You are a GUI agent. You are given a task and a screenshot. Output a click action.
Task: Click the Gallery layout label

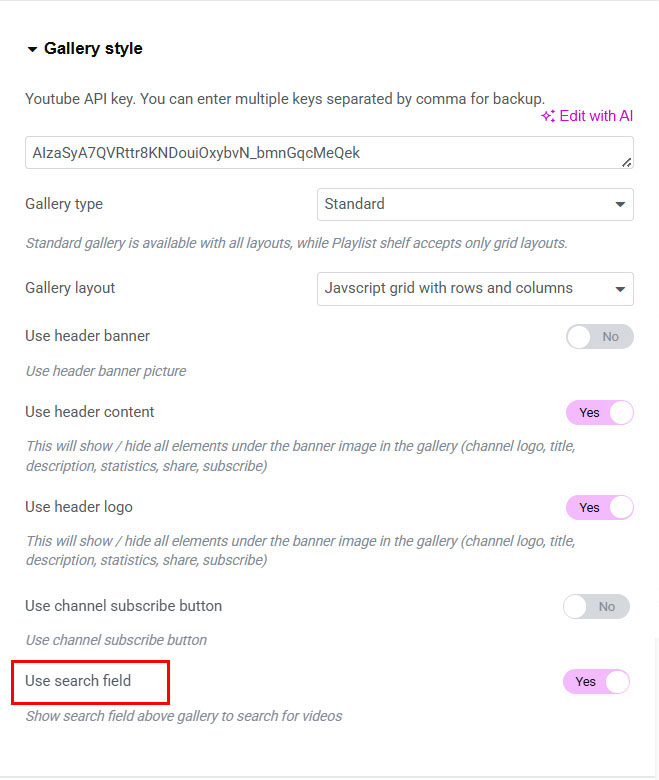point(70,288)
